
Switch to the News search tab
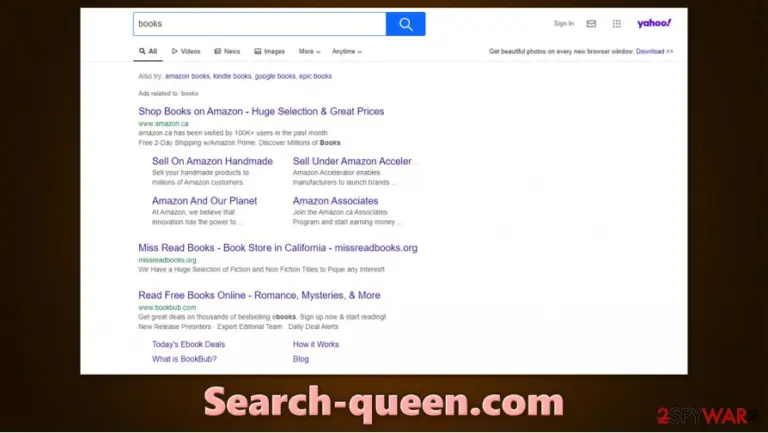click(227, 51)
